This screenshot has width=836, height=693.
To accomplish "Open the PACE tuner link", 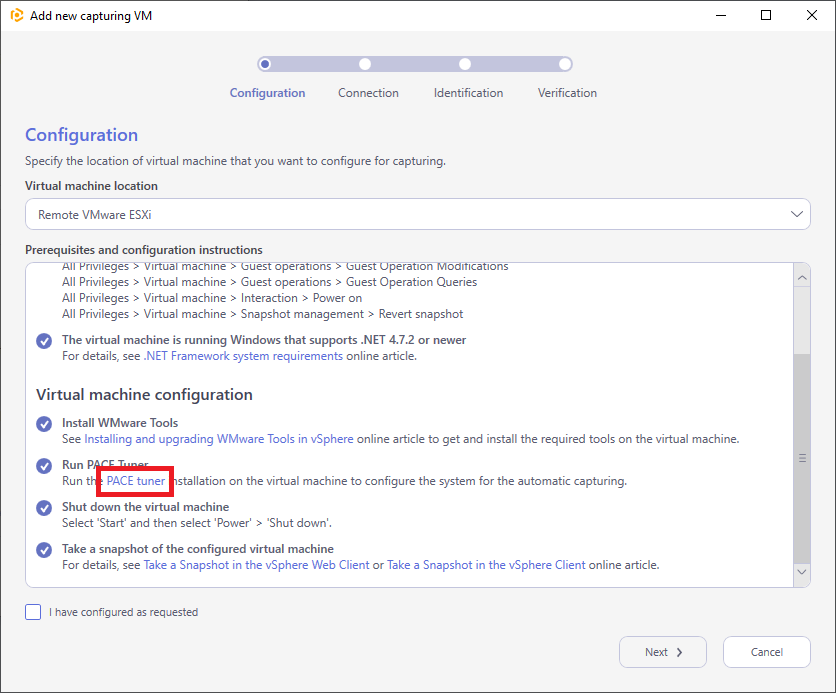I will [x=136, y=481].
